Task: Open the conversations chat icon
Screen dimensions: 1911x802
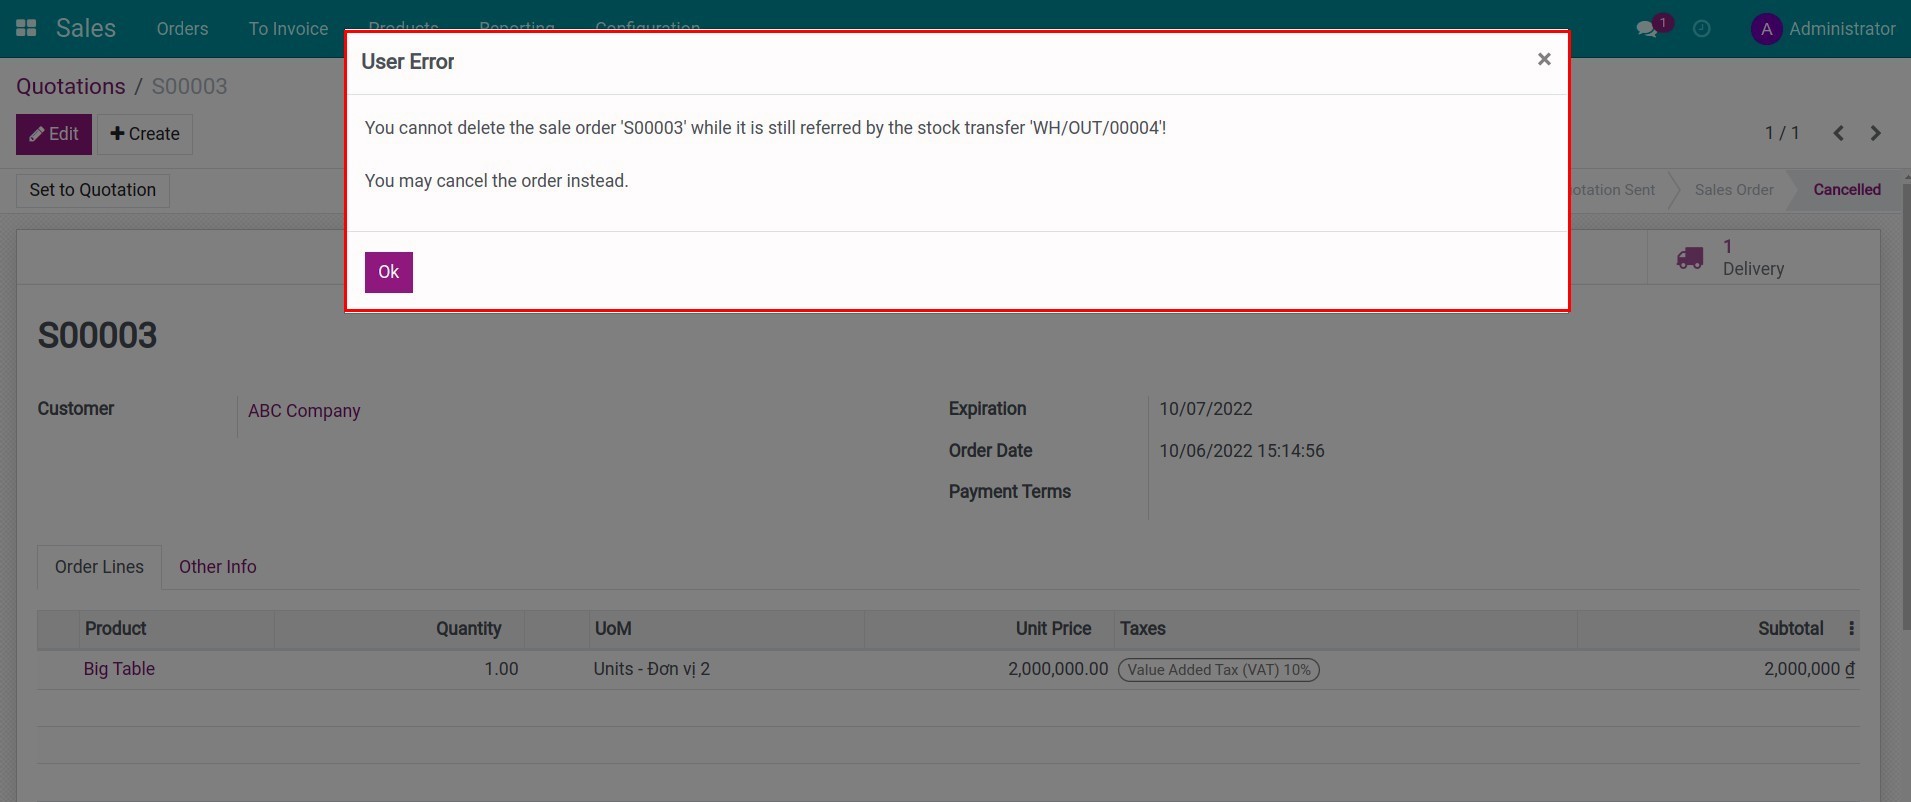Action: 1646,29
